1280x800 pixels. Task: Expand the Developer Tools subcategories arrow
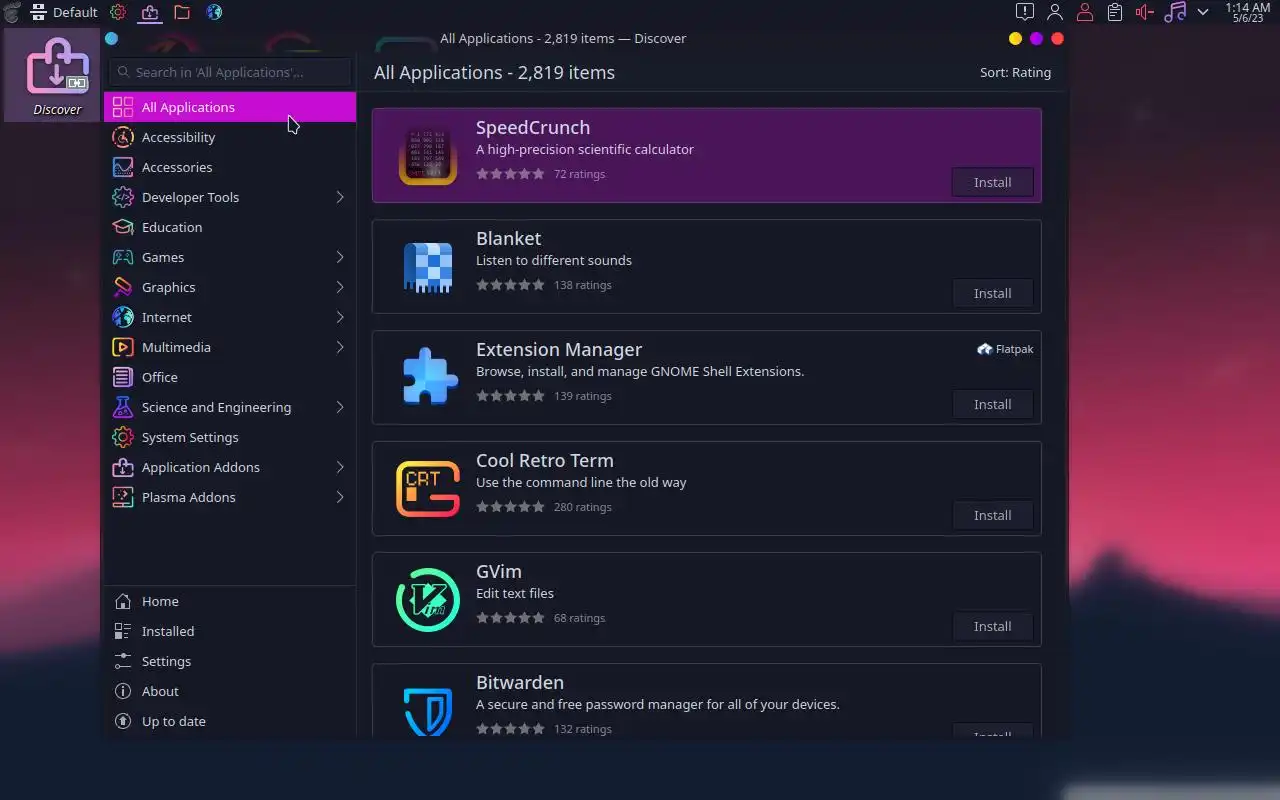[340, 197]
